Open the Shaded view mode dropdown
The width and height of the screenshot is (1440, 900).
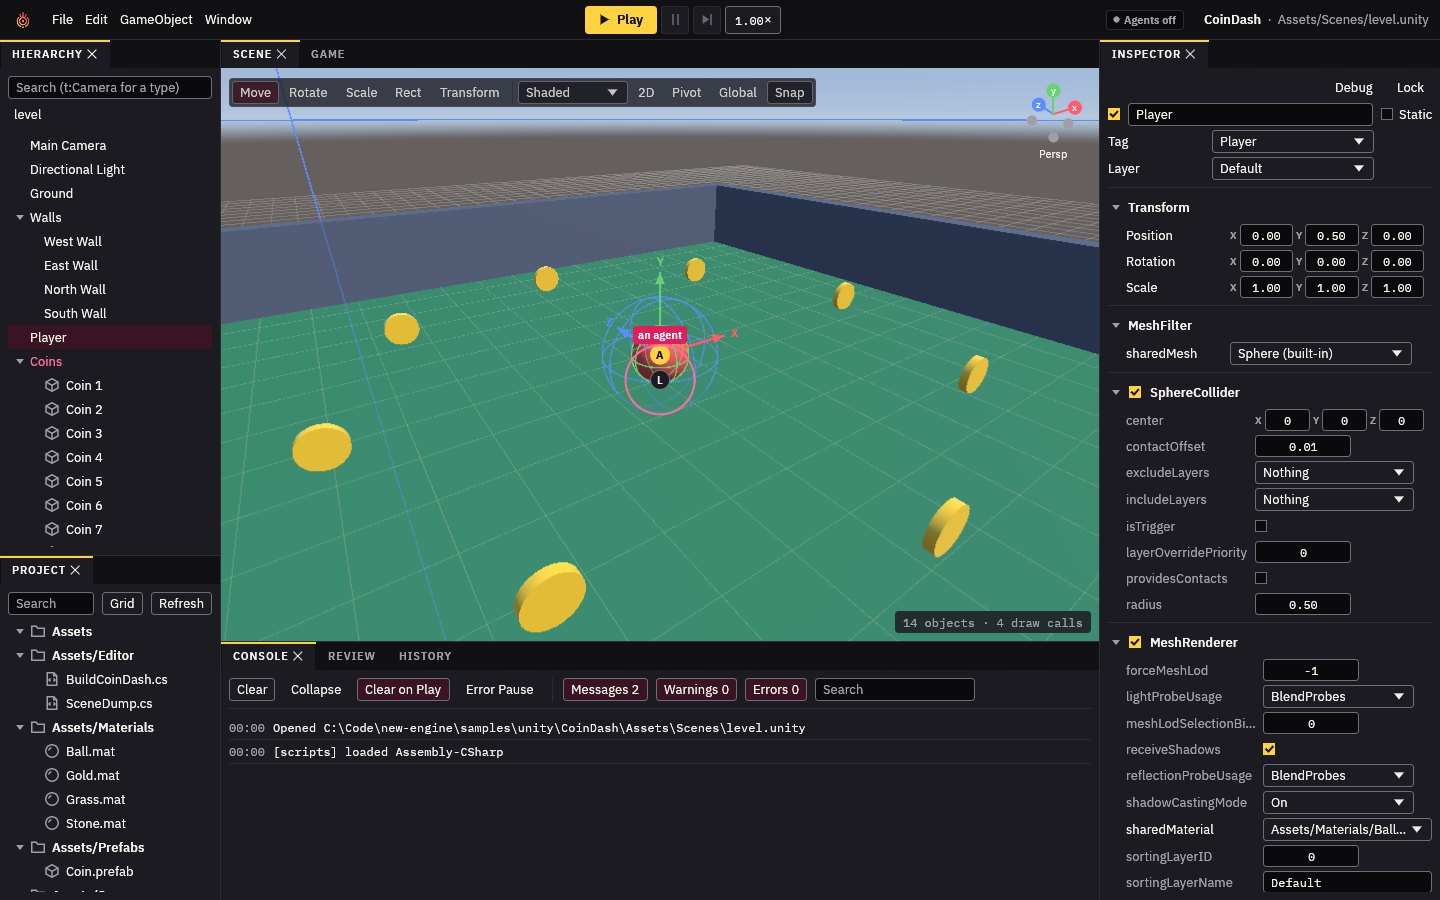coord(572,92)
